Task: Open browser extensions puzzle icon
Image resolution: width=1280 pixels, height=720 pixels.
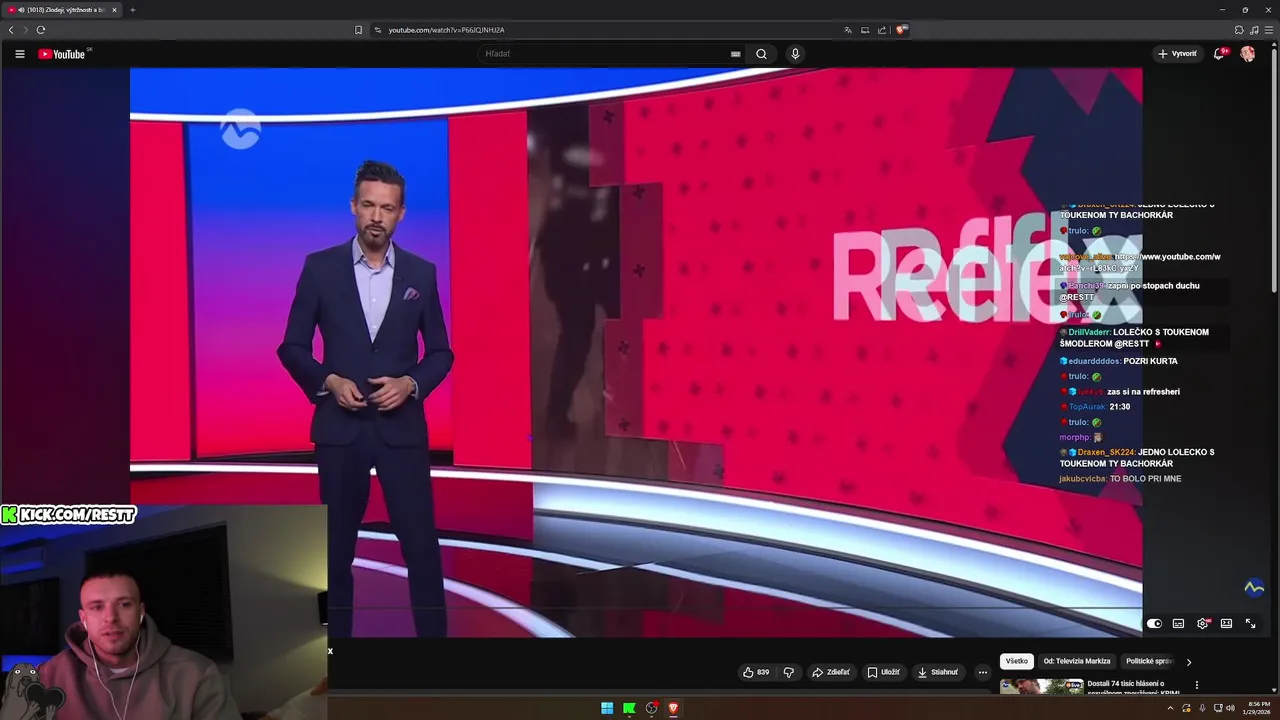Action: pyautogui.click(x=1239, y=30)
